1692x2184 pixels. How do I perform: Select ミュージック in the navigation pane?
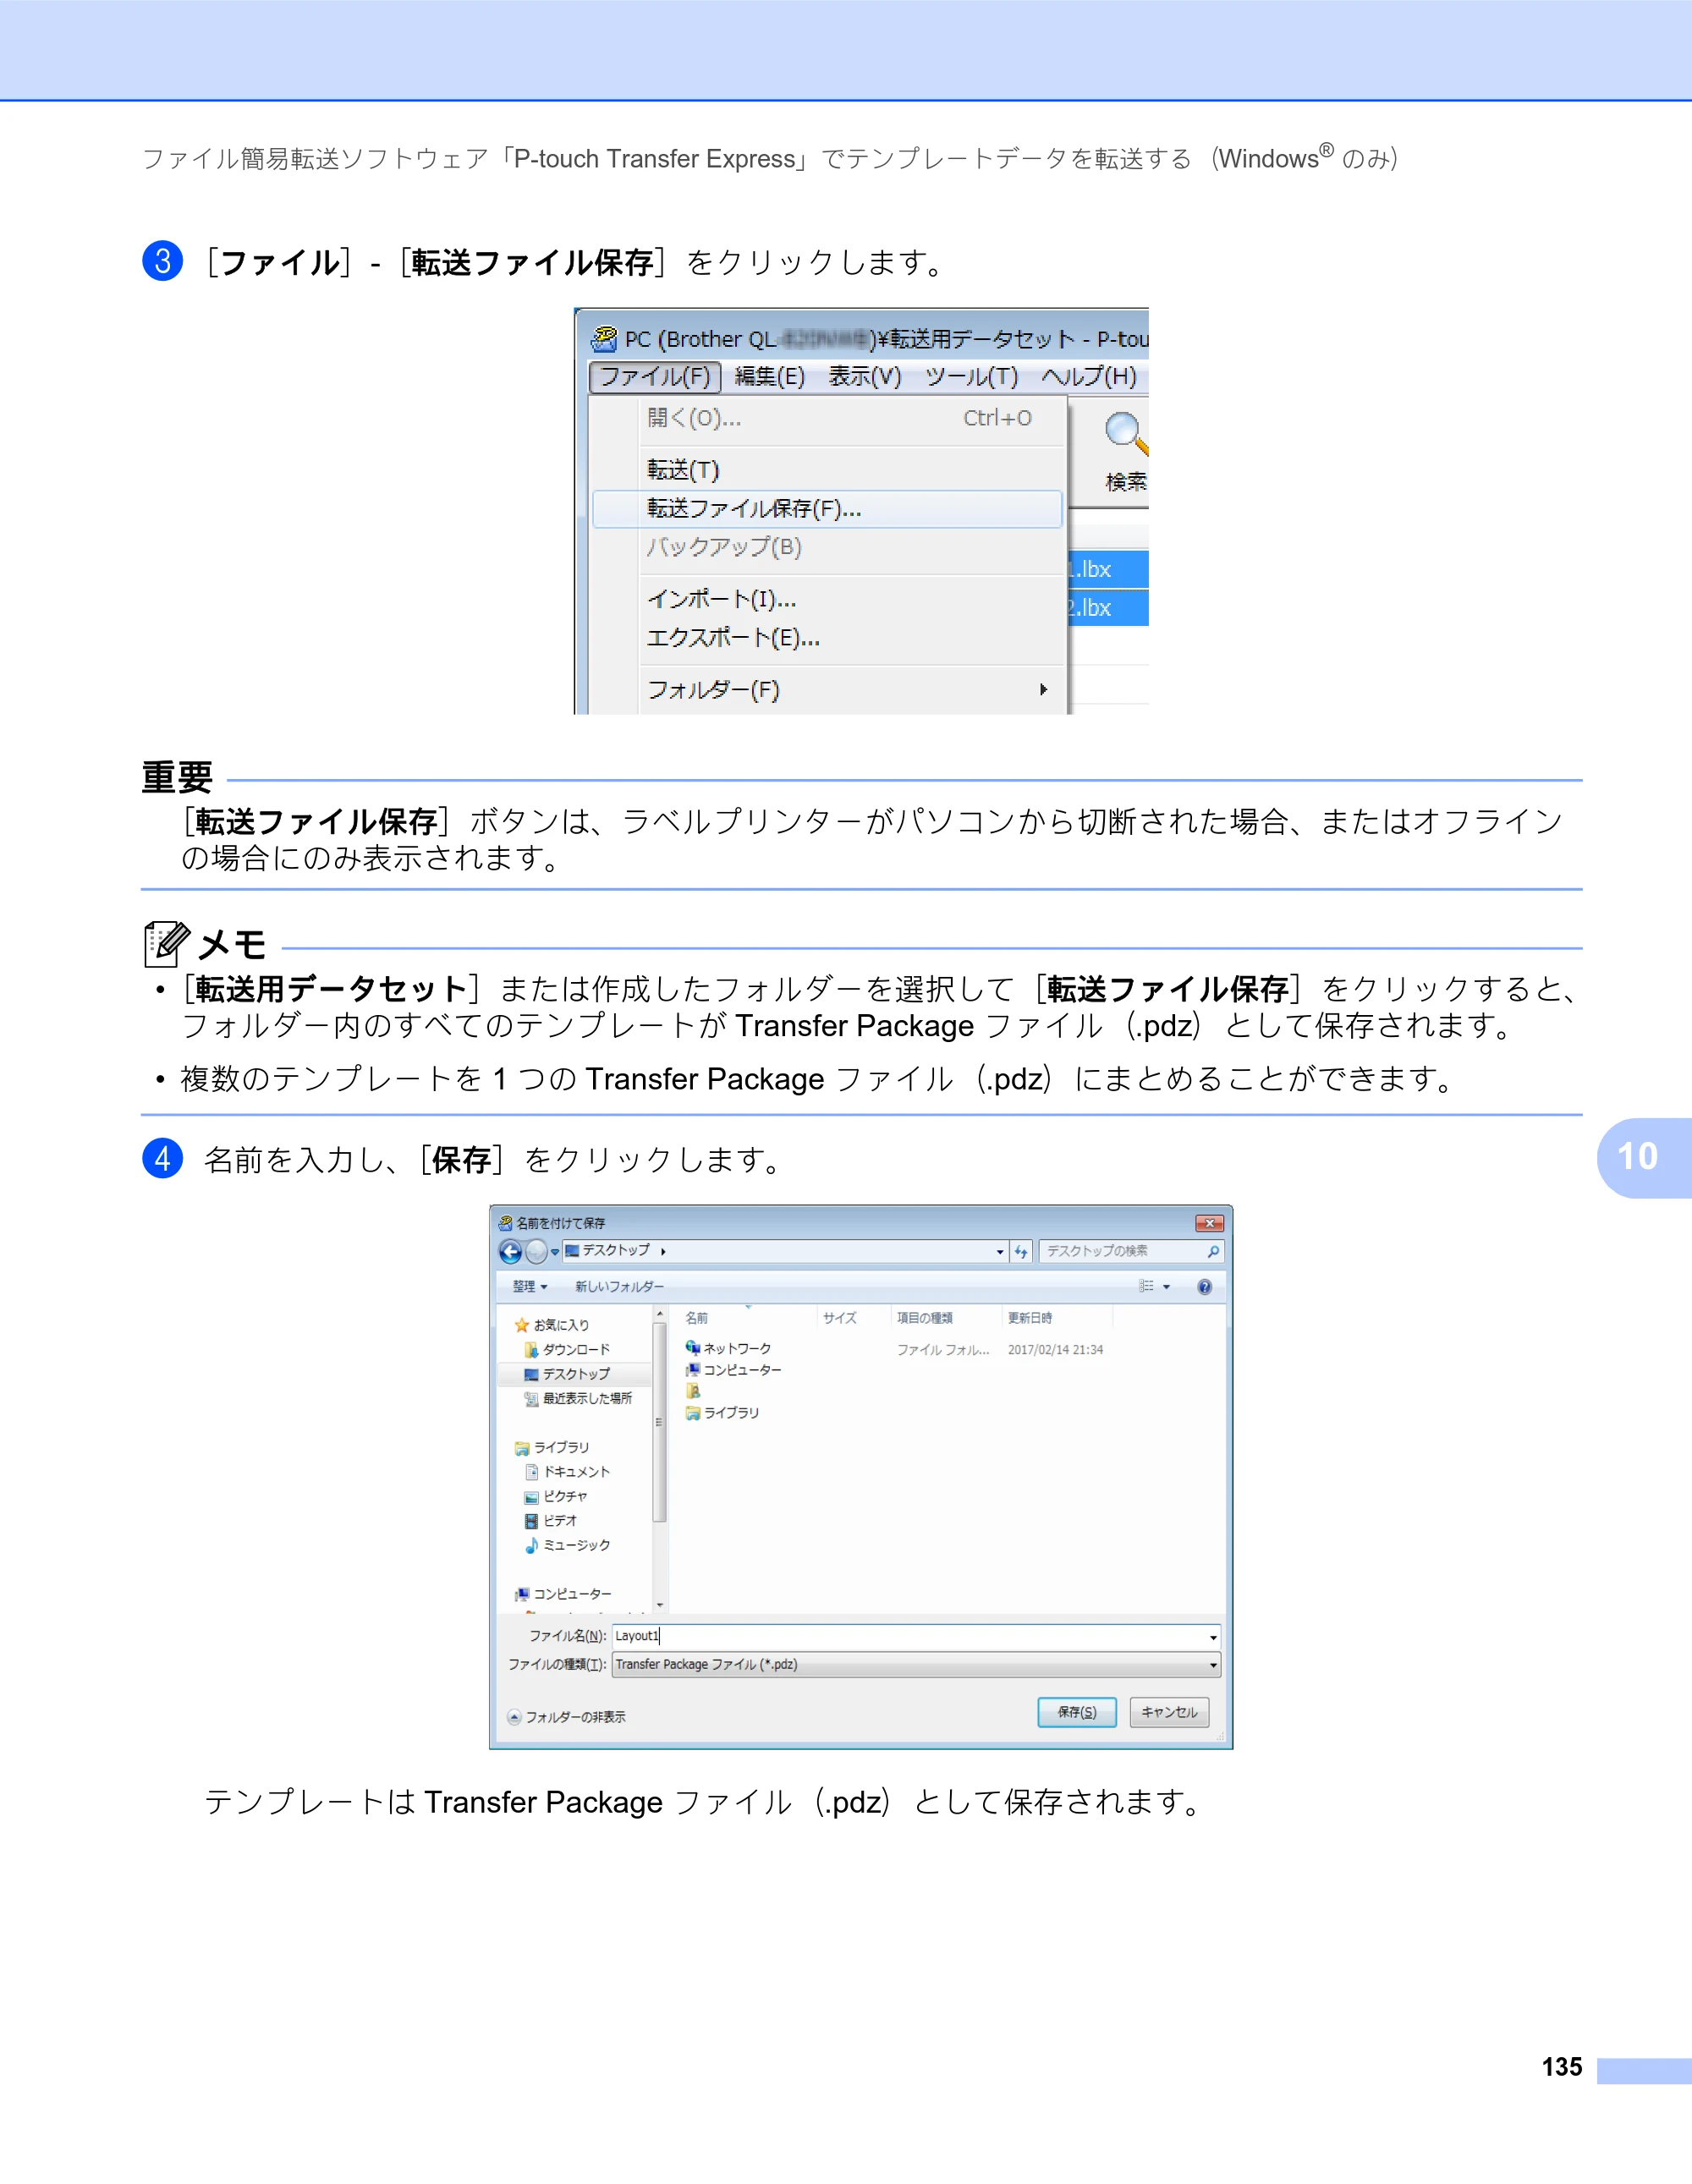click(x=567, y=1546)
